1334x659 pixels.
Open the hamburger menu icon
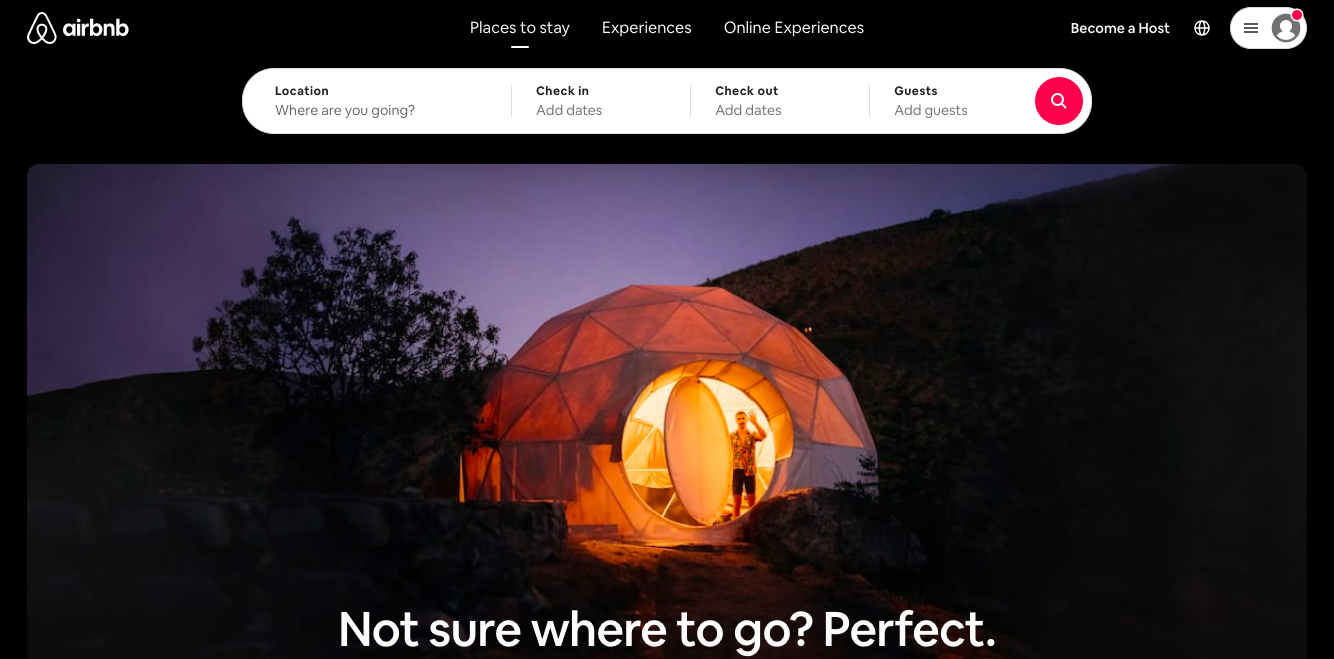pyautogui.click(x=1251, y=28)
